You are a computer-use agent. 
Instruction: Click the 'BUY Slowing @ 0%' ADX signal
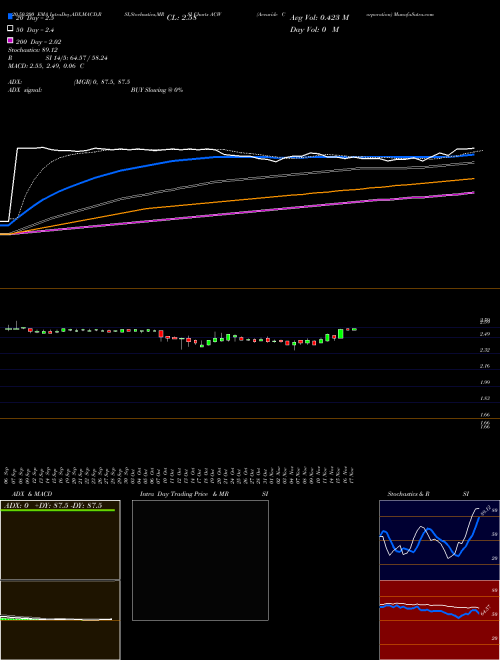[x=157, y=90]
